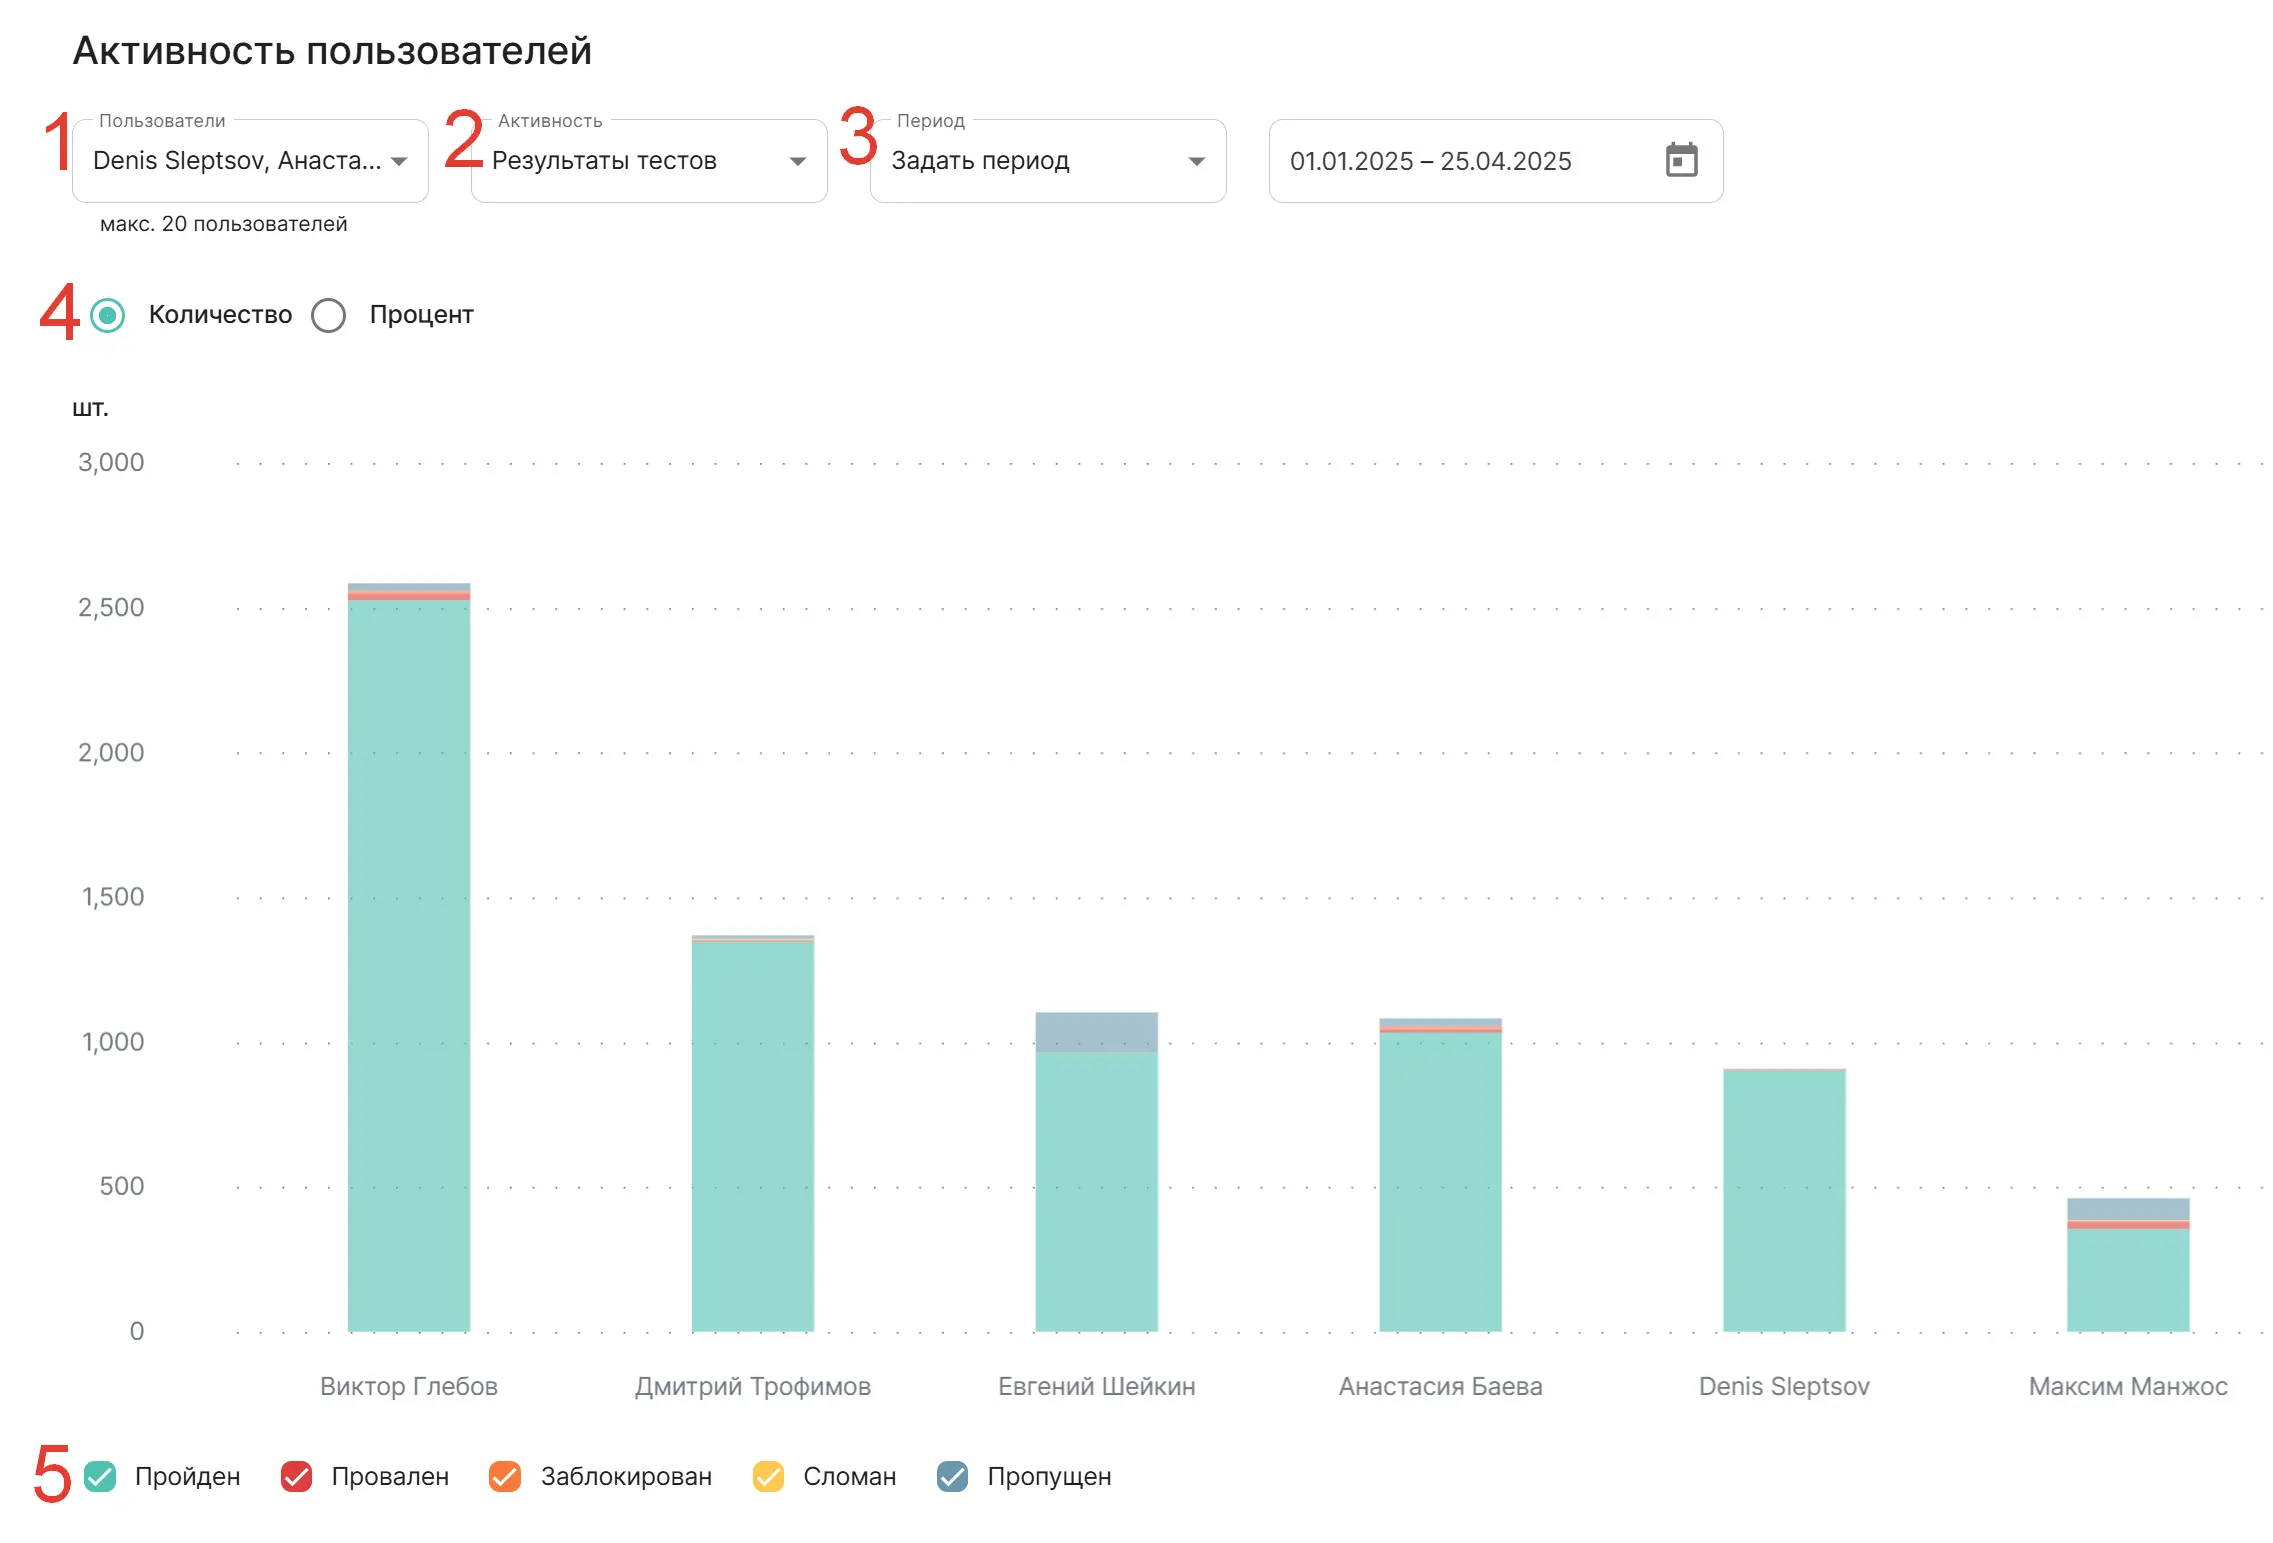Uncheck the Провален legend checkbox

coord(297,1476)
